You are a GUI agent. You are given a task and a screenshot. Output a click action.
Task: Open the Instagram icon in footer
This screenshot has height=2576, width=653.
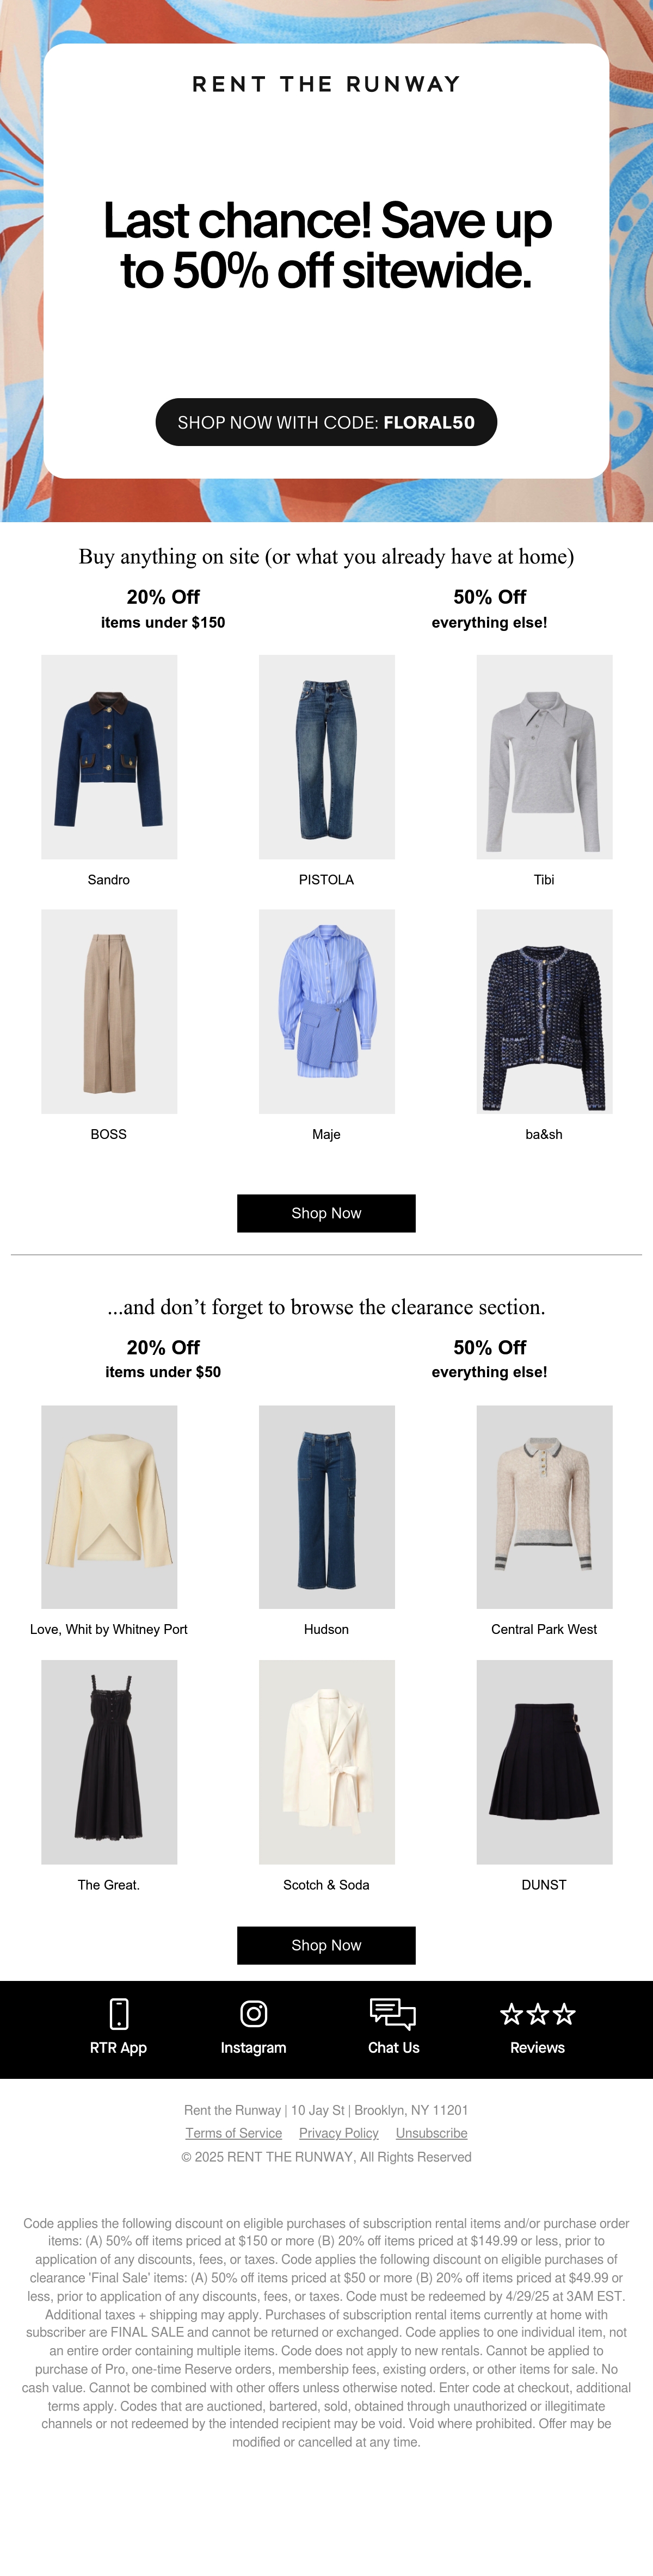(254, 2012)
